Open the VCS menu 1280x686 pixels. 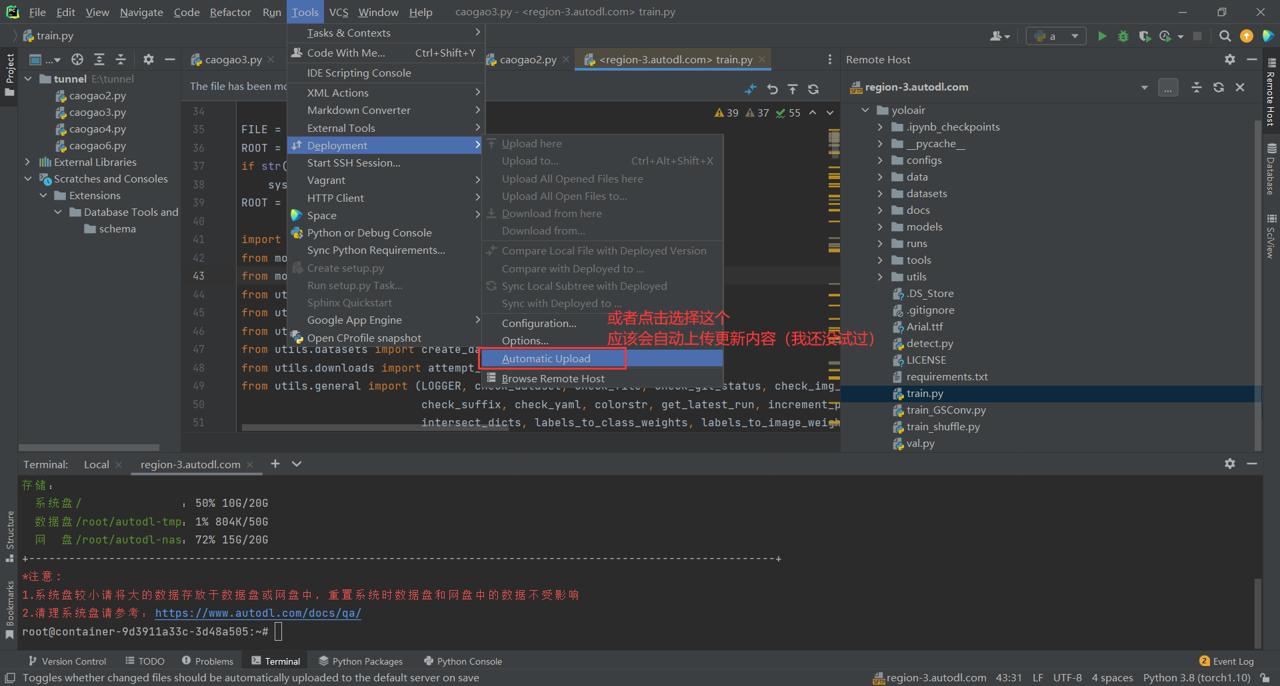pos(338,12)
